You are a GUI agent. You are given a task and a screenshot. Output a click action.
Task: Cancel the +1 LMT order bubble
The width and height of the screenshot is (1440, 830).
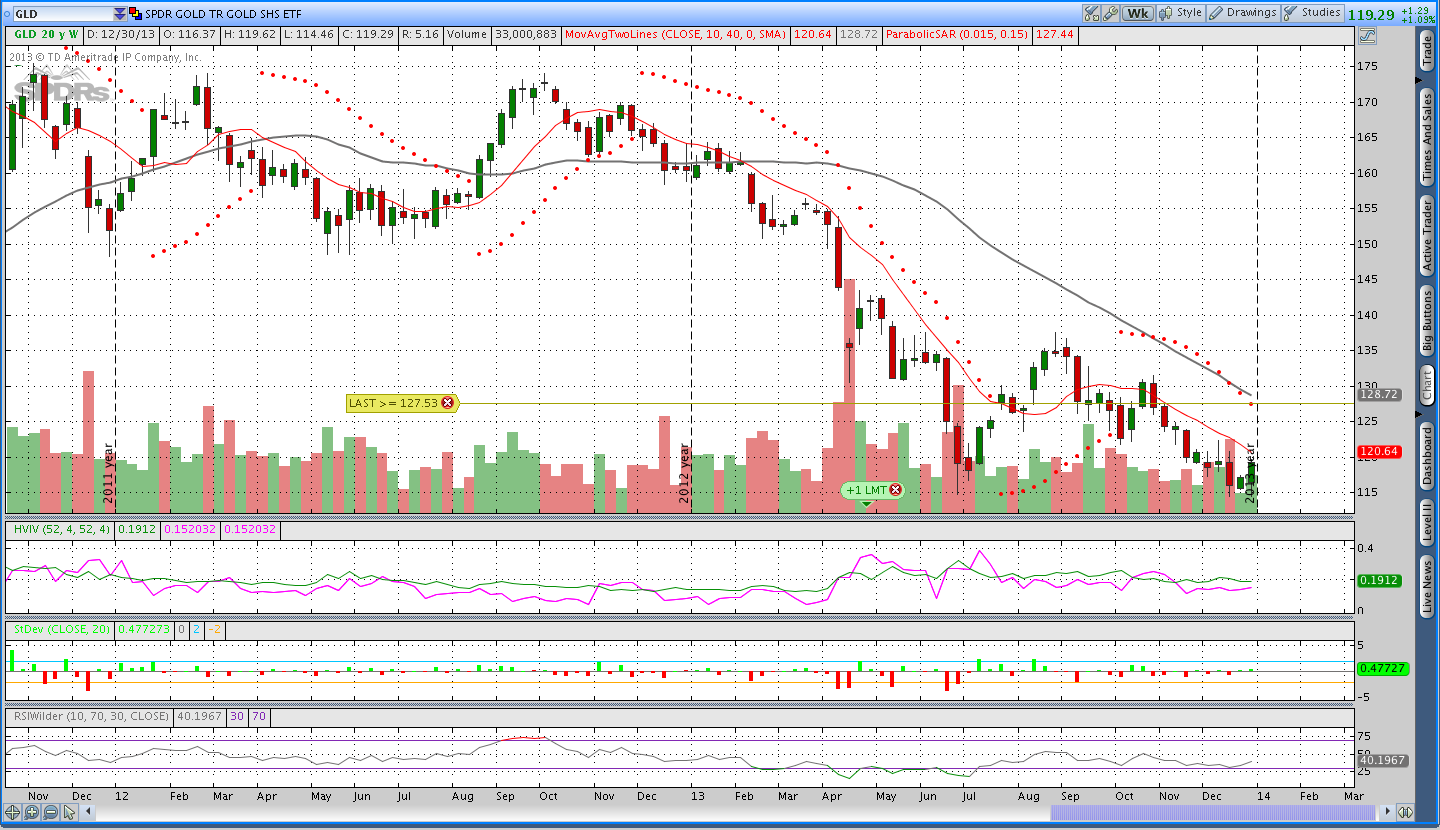(895, 490)
